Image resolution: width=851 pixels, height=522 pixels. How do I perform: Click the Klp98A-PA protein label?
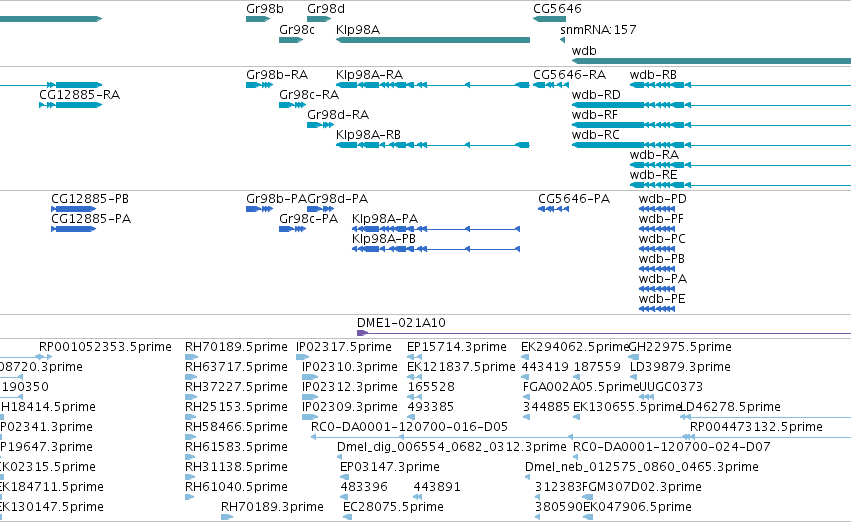point(385,219)
